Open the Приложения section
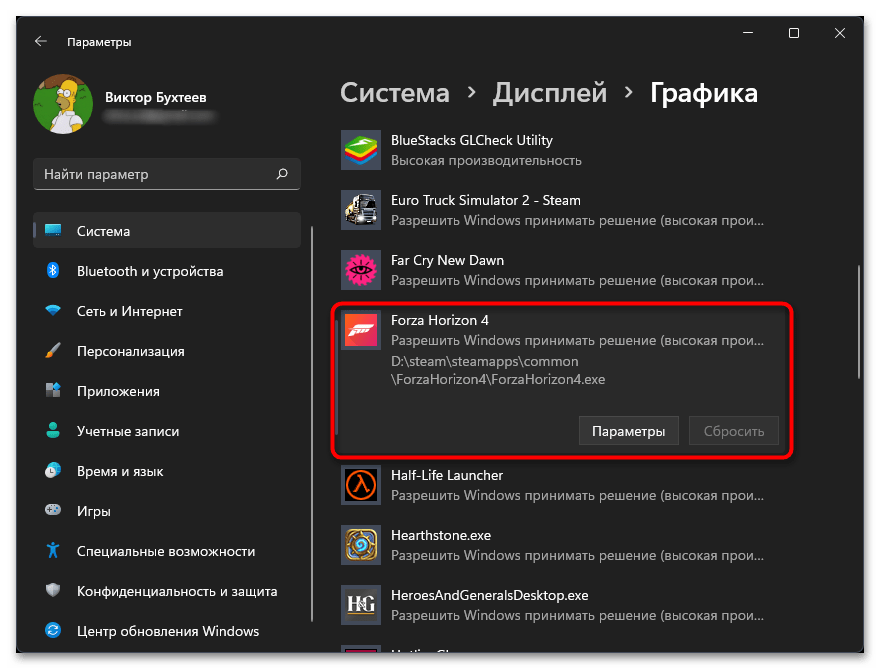880x669 pixels. (x=167, y=391)
